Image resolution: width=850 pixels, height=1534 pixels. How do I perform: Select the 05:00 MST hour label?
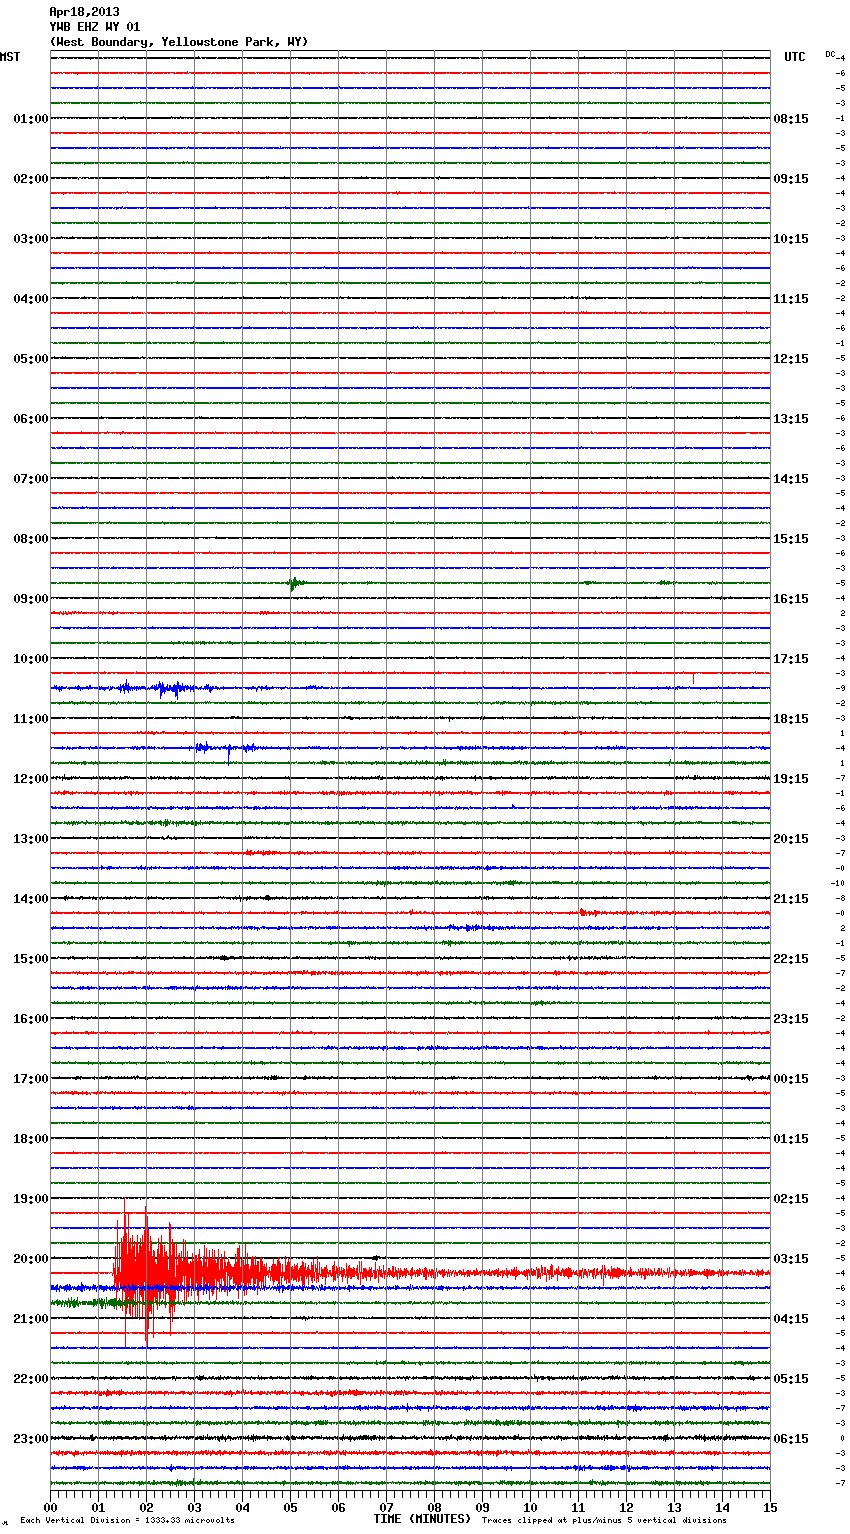pos(31,359)
